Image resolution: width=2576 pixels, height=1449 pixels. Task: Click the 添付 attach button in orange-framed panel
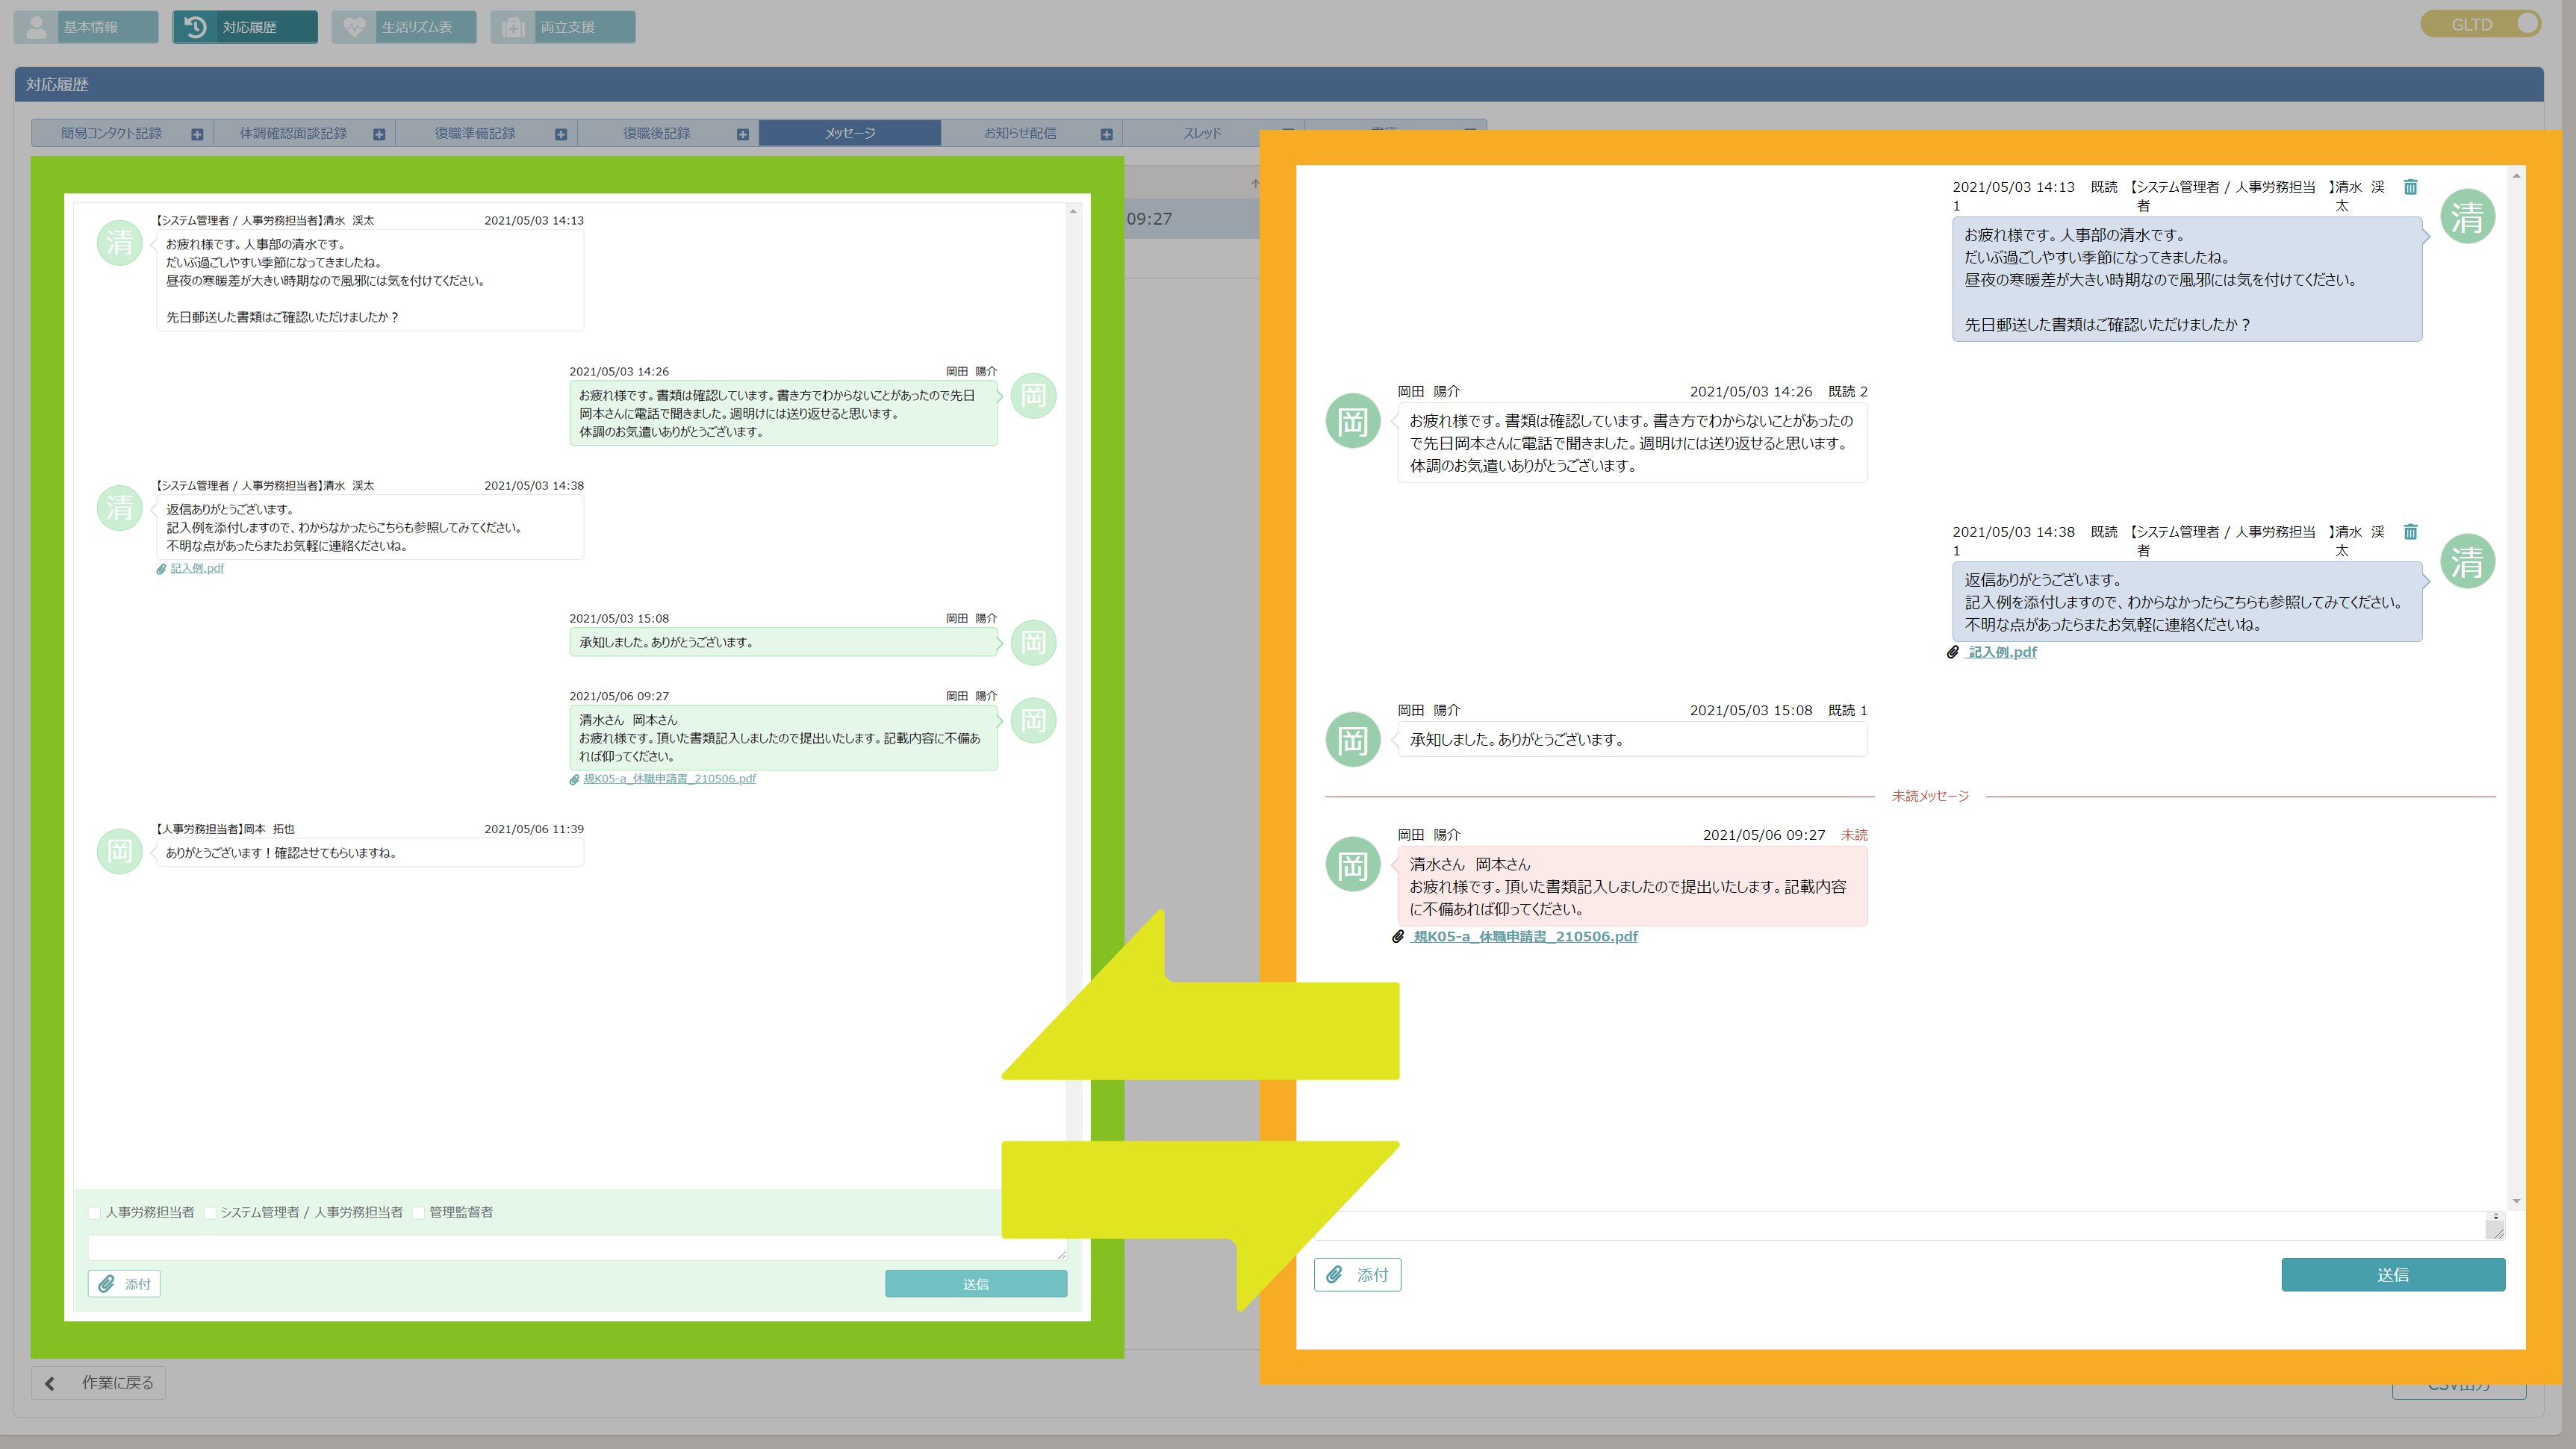click(1357, 1275)
